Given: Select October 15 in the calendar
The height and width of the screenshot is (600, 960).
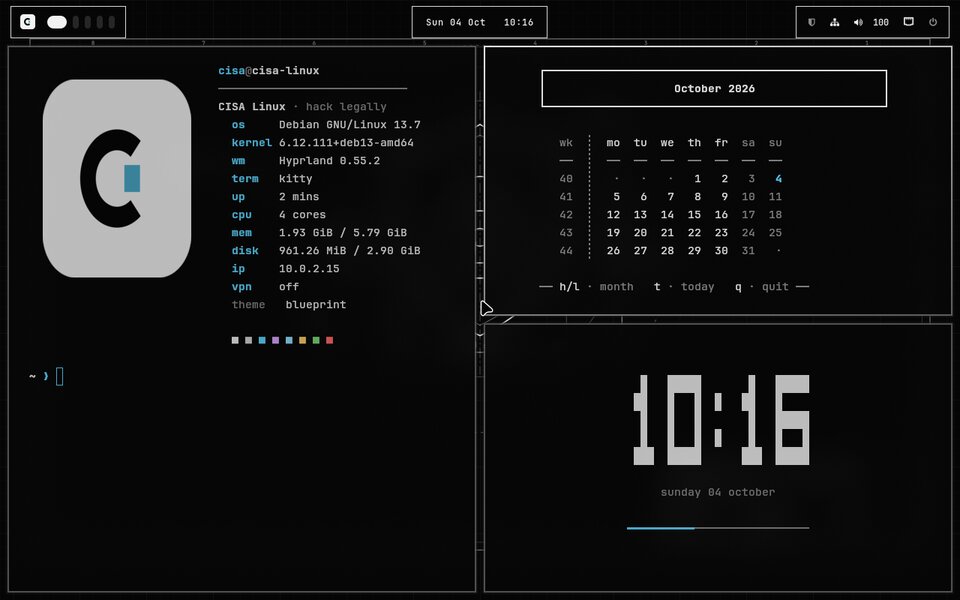Looking at the screenshot, I should click(694, 214).
